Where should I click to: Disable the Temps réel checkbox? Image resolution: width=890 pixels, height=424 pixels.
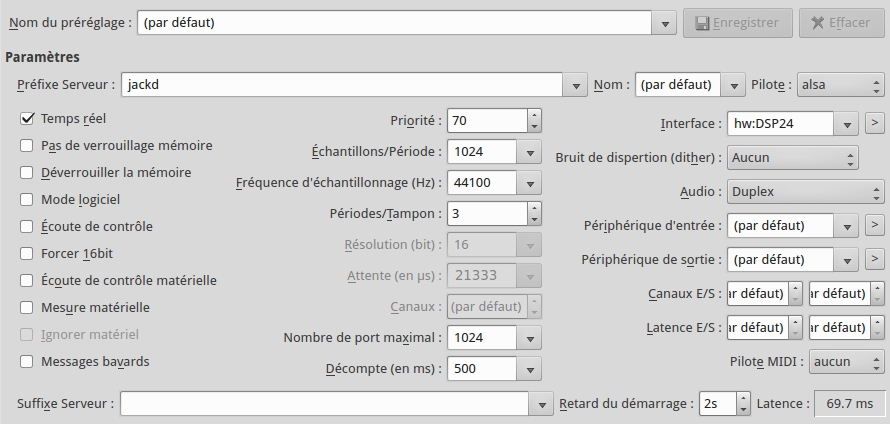(28, 118)
